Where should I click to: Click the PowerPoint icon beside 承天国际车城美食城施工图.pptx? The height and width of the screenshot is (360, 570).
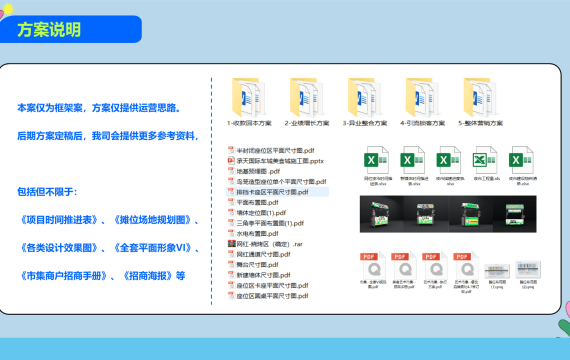click(x=231, y=160)
